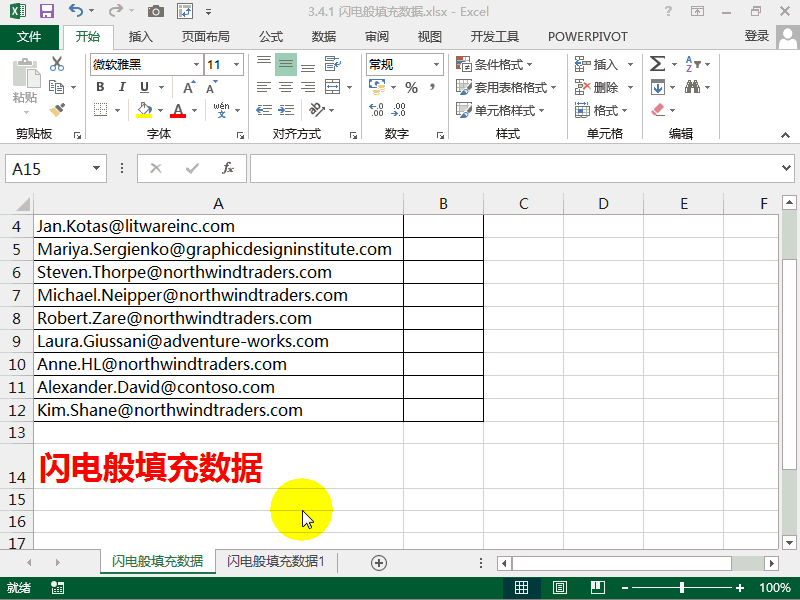Click Decrease Decimal icon

pos(398,110)
